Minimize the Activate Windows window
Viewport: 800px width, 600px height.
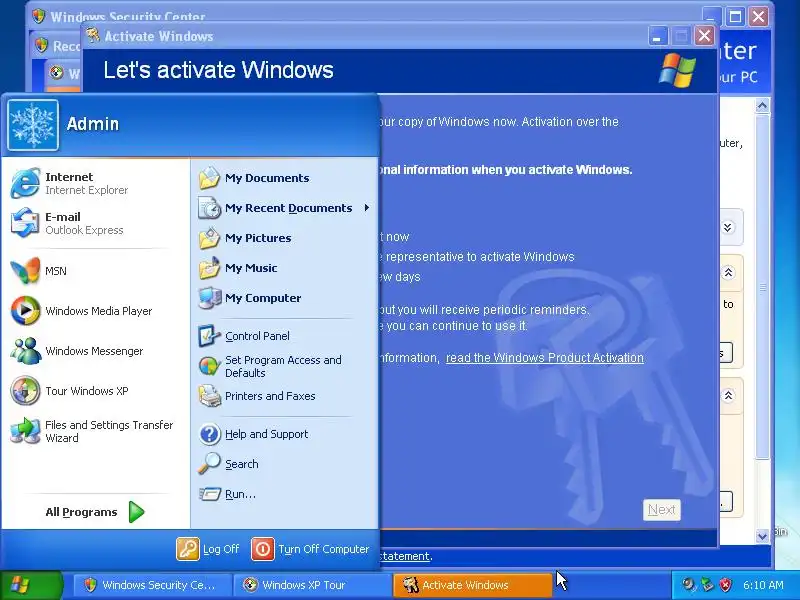[657, 36]
